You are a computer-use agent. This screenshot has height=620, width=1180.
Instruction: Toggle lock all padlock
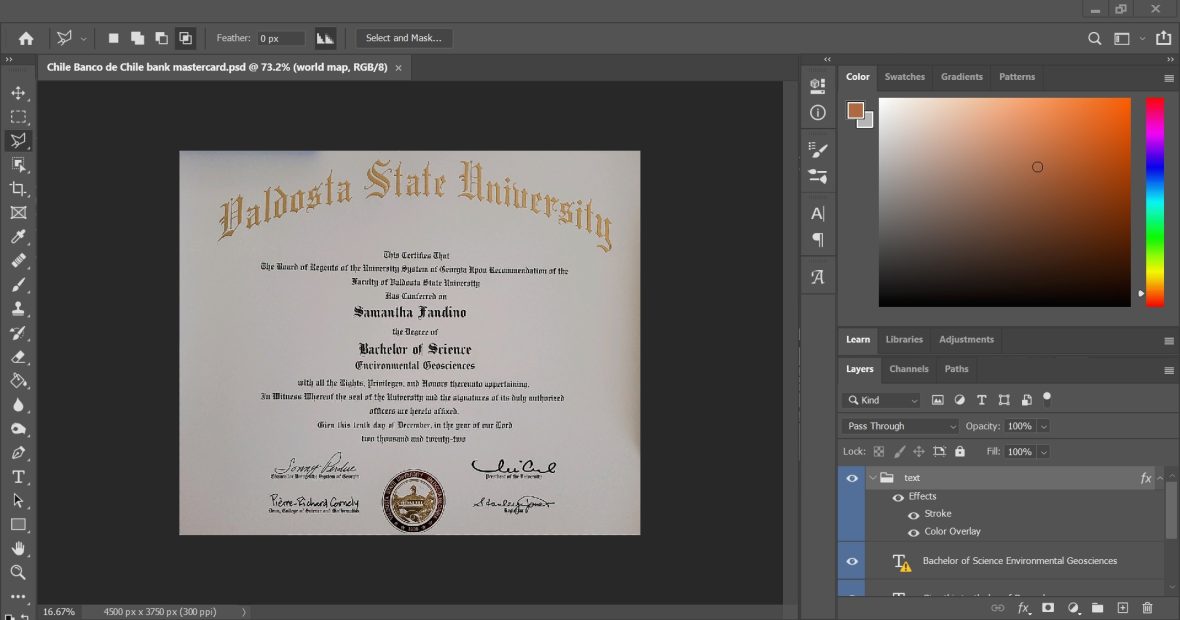pos(960,451)
